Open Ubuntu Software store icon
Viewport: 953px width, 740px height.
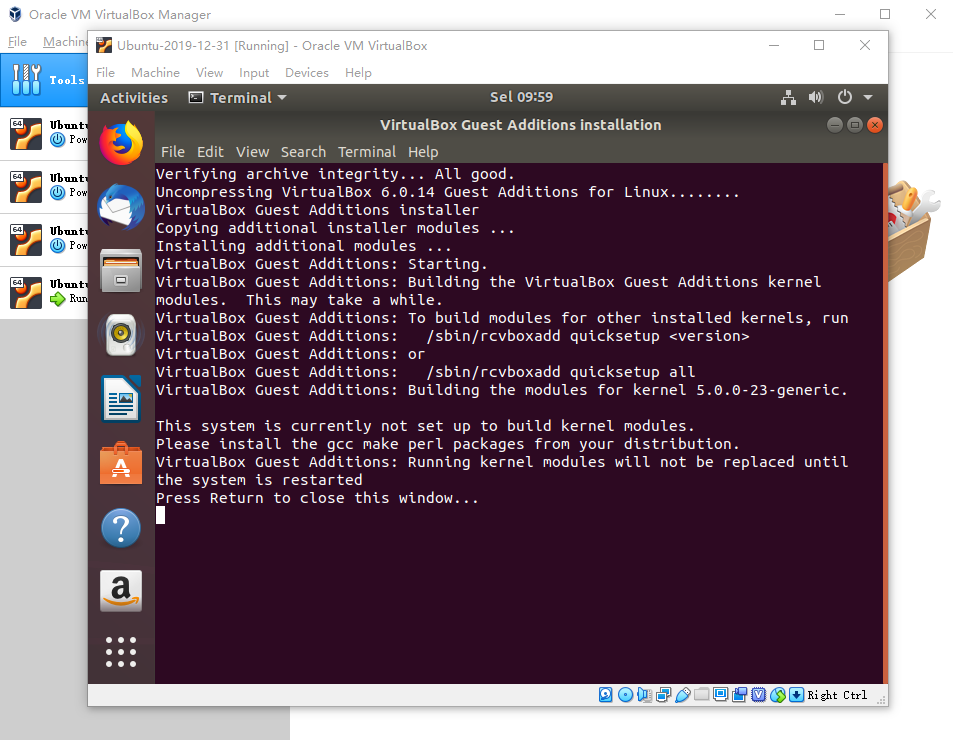tap(121, 463)
